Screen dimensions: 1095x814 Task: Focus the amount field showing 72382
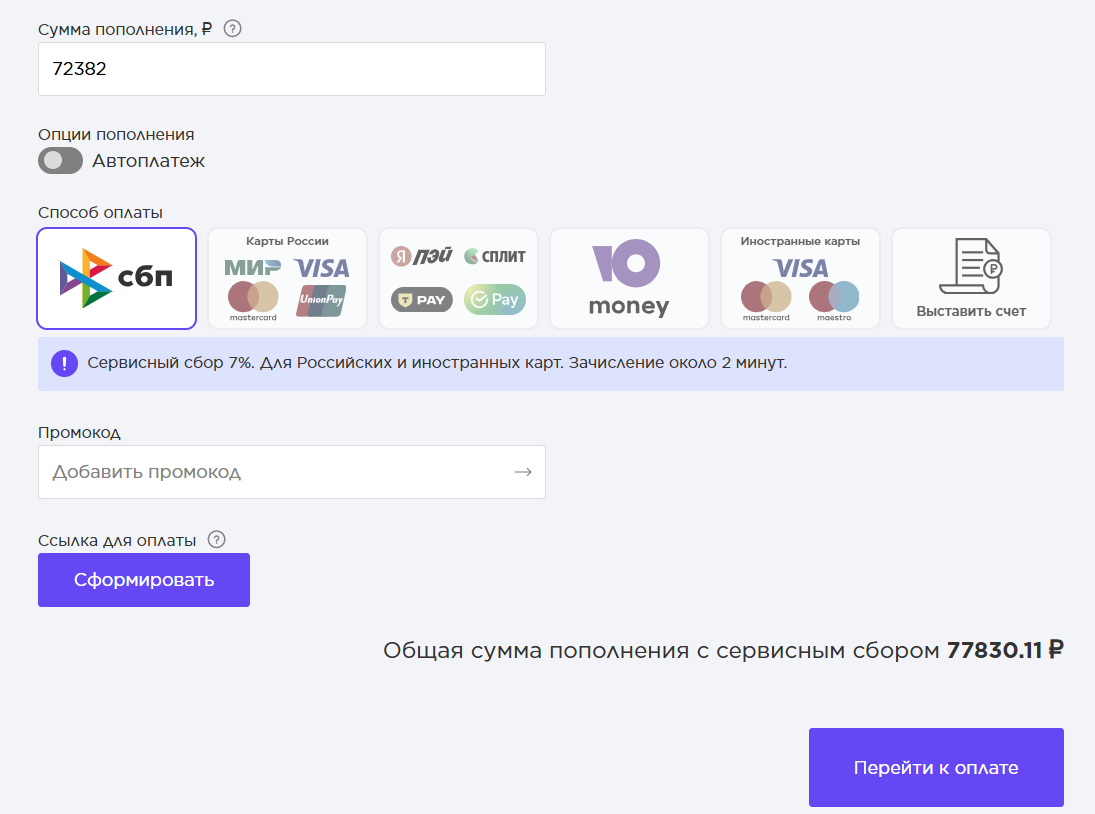point(291,69)
